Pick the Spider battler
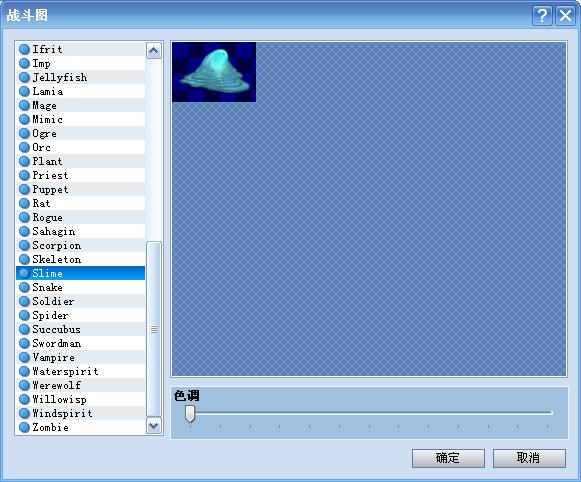The image size is (581, 482). pyautogui.click(x=80, y=315)
